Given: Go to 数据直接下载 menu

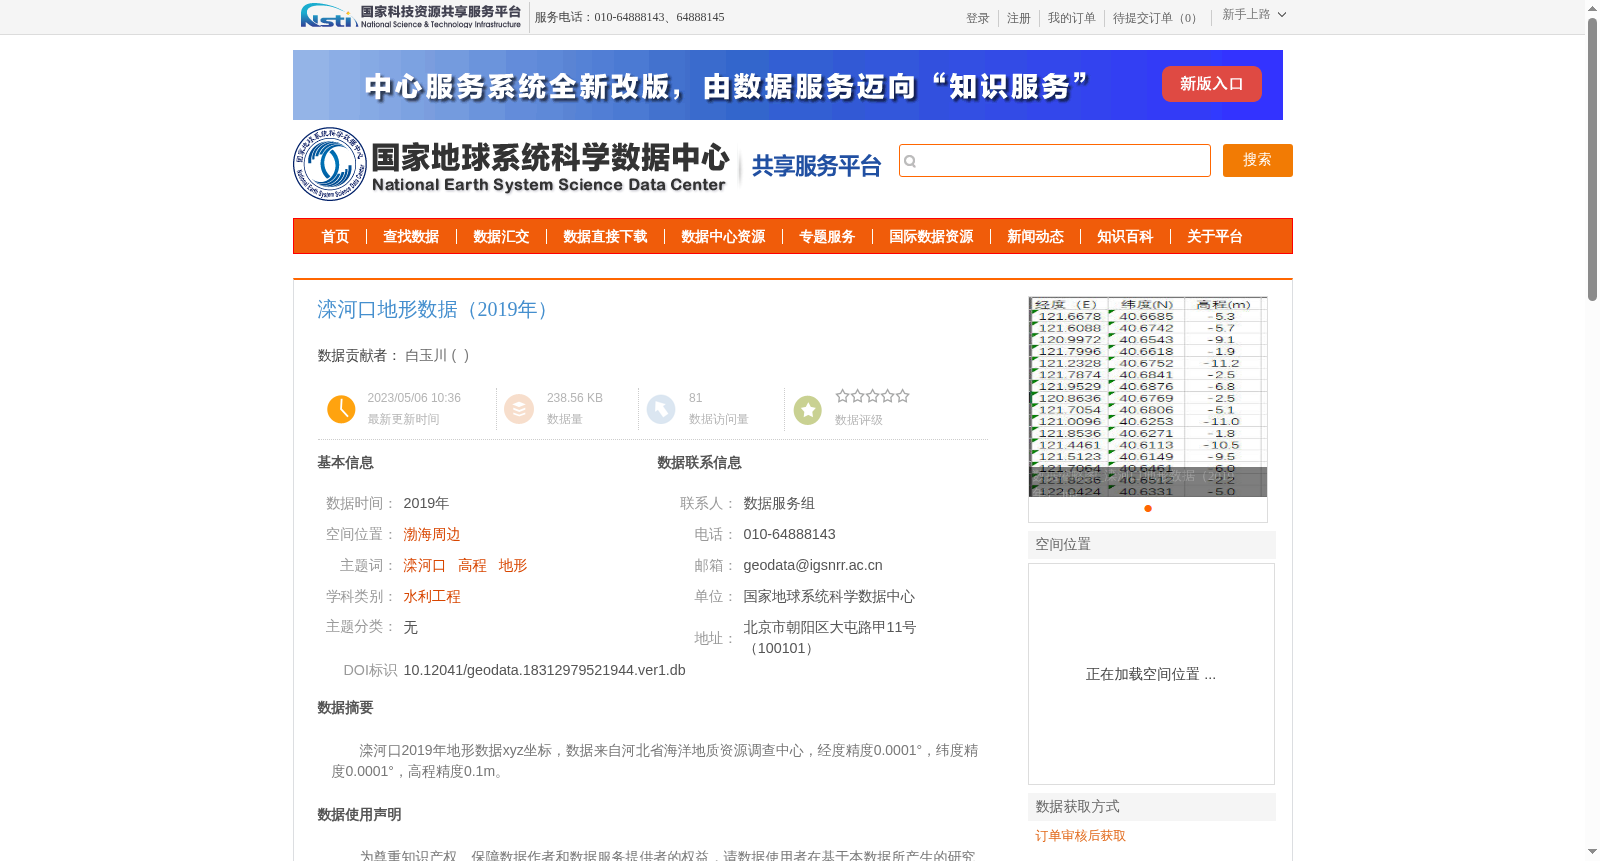Looking at the screenshot, I should 605,237.
